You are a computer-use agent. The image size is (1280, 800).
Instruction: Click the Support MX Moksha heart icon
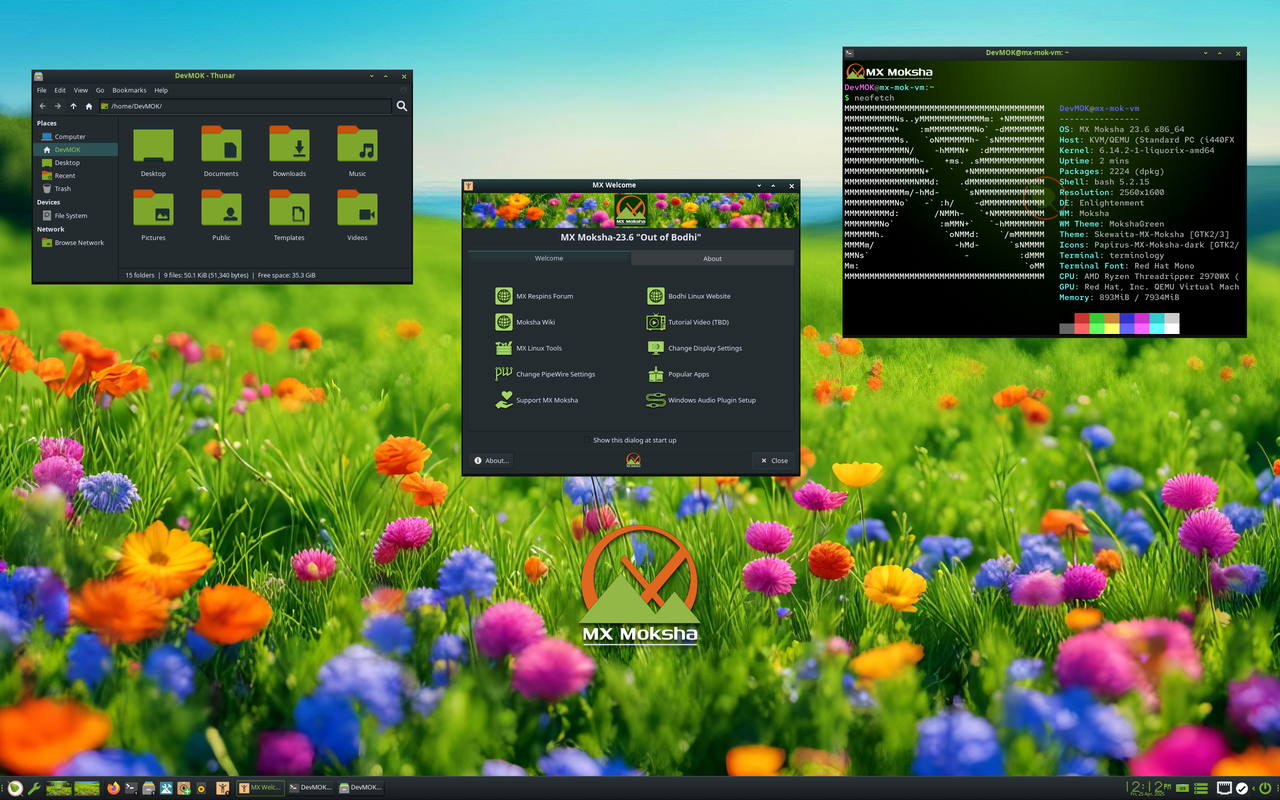click(505, 399)
